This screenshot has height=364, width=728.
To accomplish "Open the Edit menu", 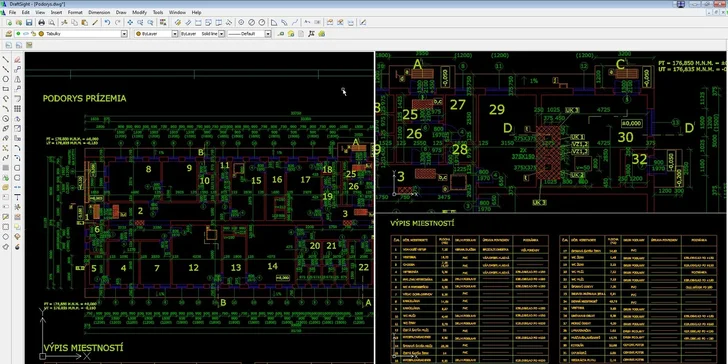I will pos(26,13).
